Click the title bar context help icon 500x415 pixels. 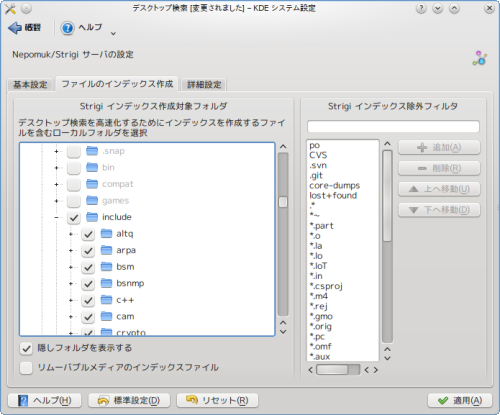pyautogui.click(x=421, y=8)
